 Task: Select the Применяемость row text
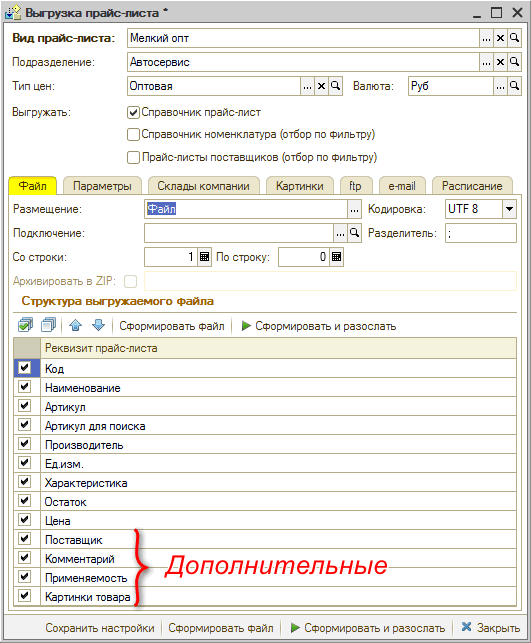(86, 578)
